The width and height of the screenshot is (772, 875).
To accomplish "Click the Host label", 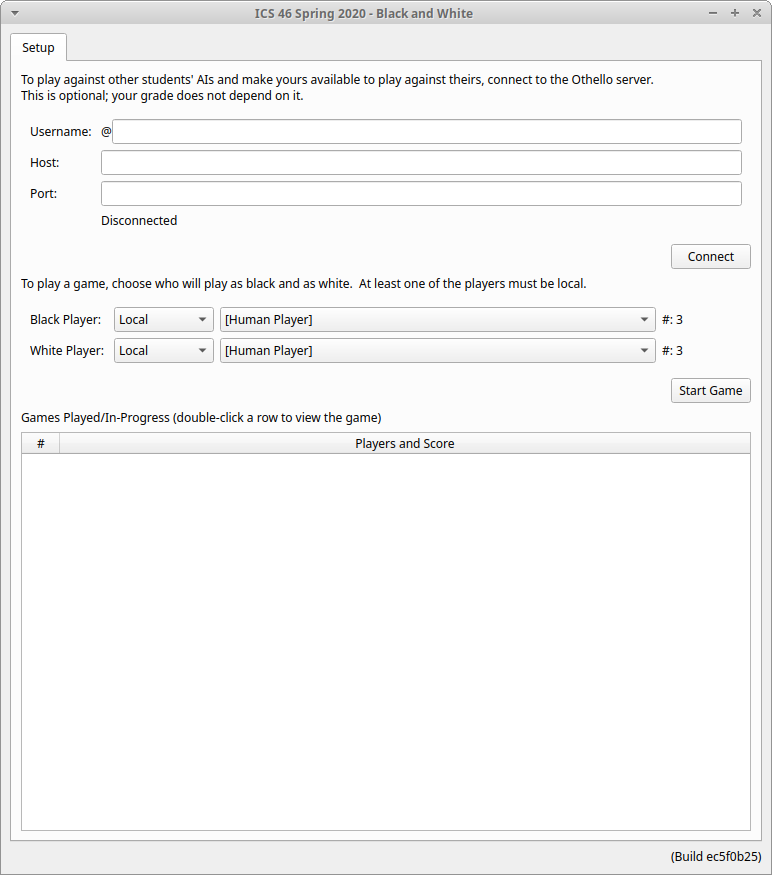I will 45,163.
